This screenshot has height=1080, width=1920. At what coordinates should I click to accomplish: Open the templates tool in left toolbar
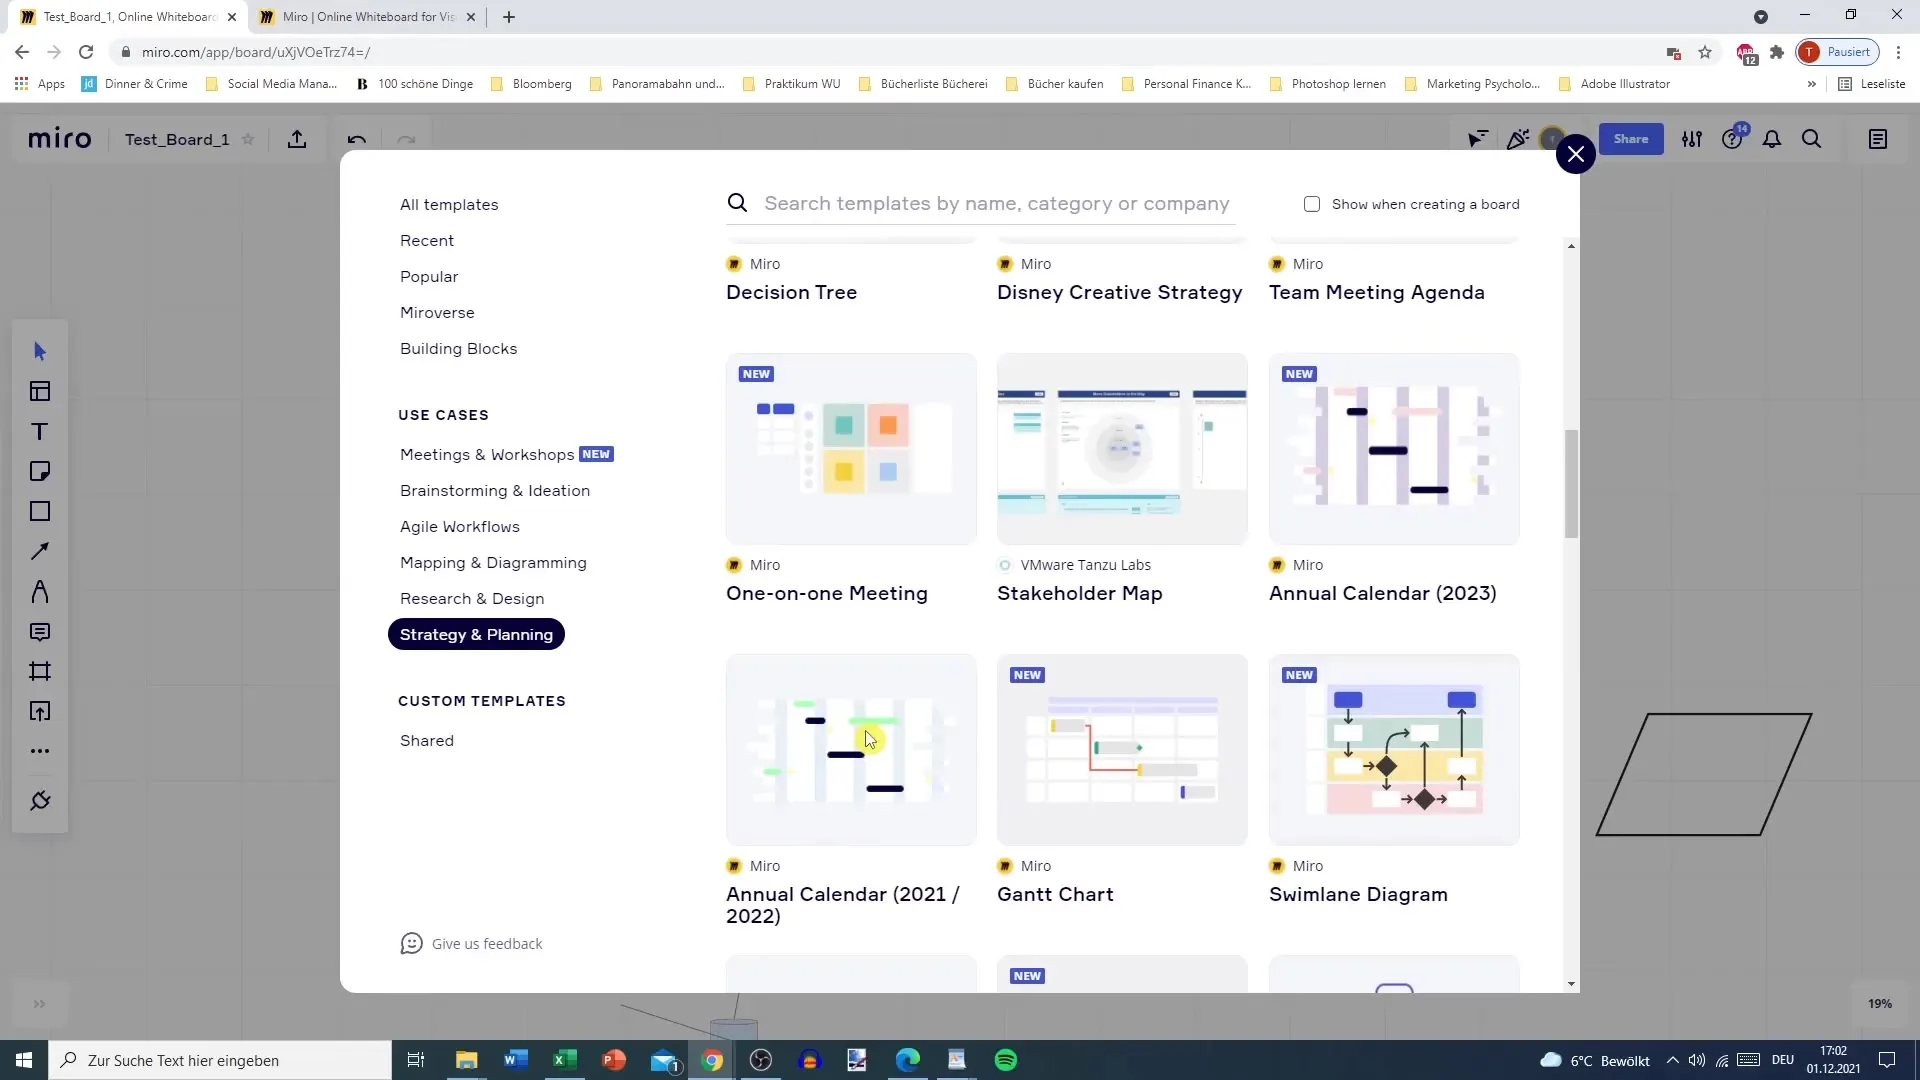coord(40,391)
